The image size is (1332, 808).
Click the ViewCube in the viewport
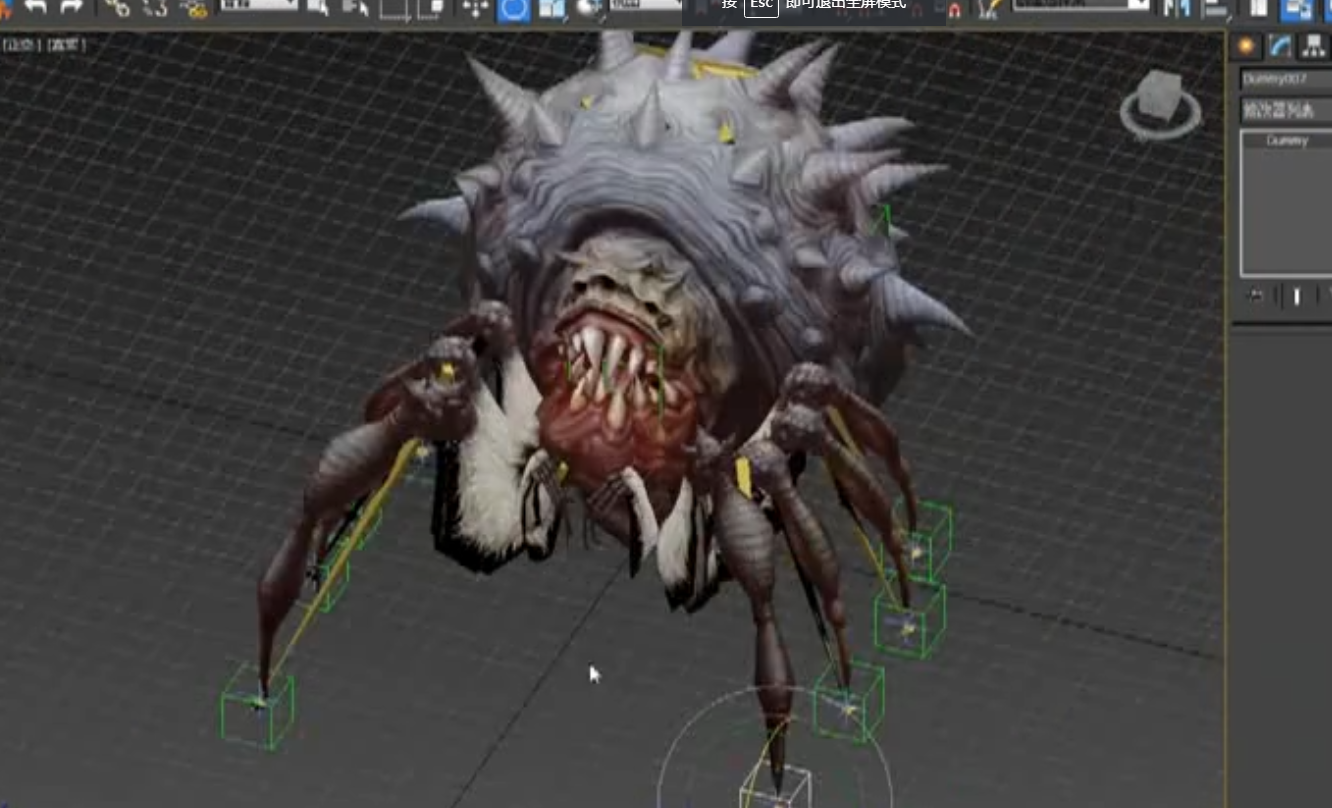[x=1161, y=102]
